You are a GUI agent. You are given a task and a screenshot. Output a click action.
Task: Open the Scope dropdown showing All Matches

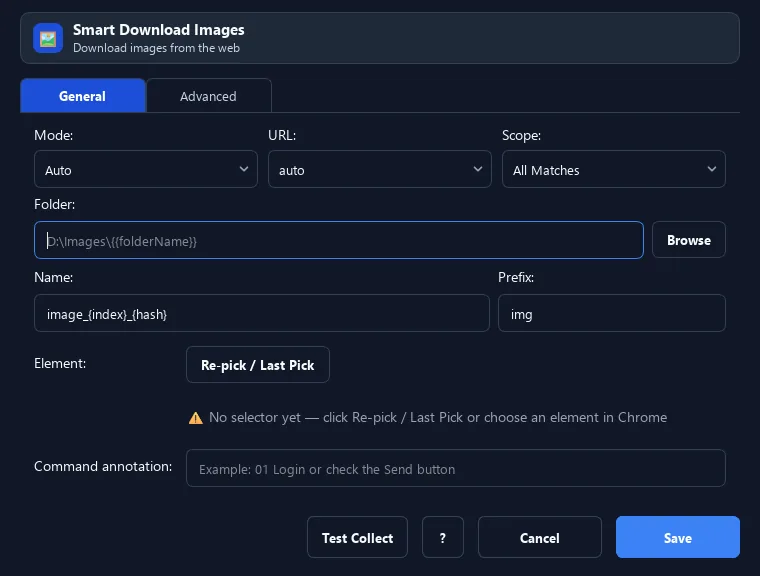tap(614, 169)
